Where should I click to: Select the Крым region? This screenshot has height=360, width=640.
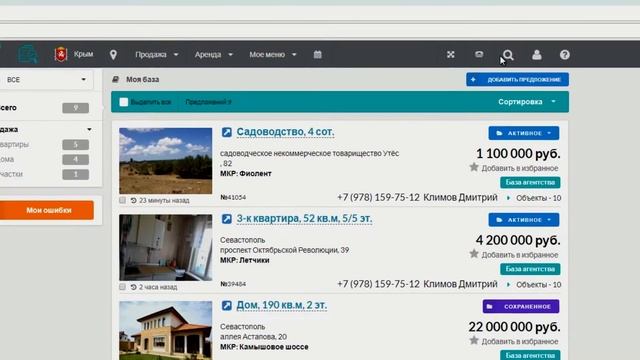point(83,54)
